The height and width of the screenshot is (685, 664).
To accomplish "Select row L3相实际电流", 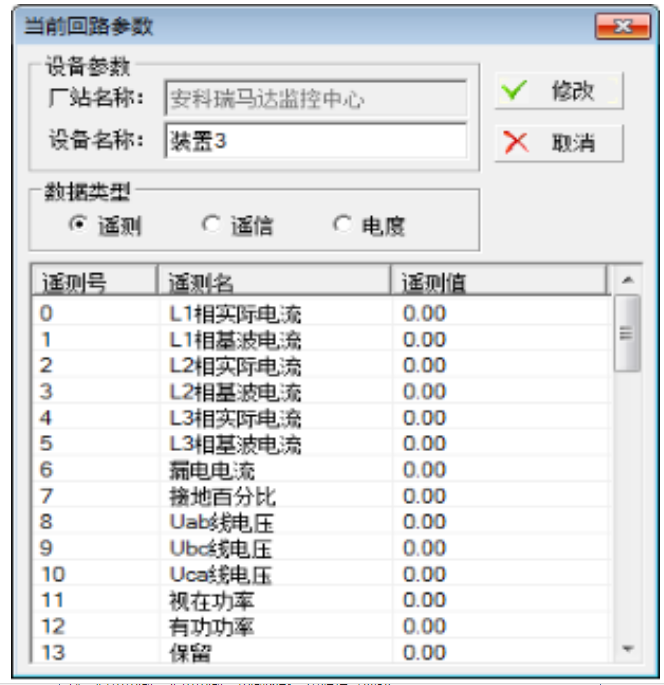I will point(321,418).
